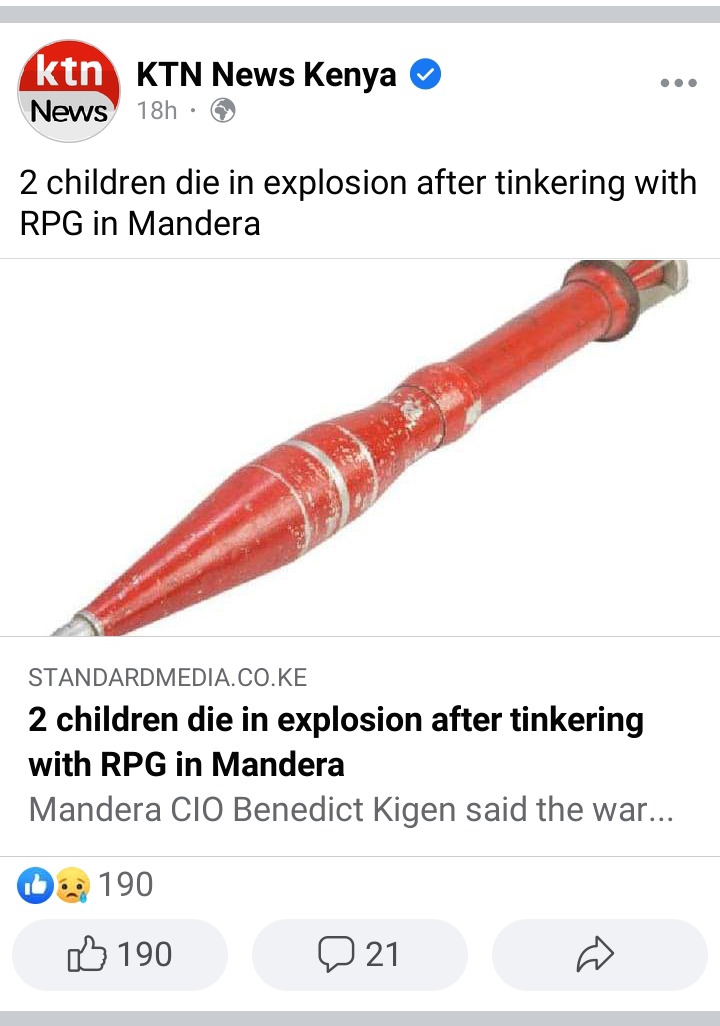Click the Mandera CIO Benedict Kigen snippet
Screen dimensions: 720x1026
tap(351, 810)
